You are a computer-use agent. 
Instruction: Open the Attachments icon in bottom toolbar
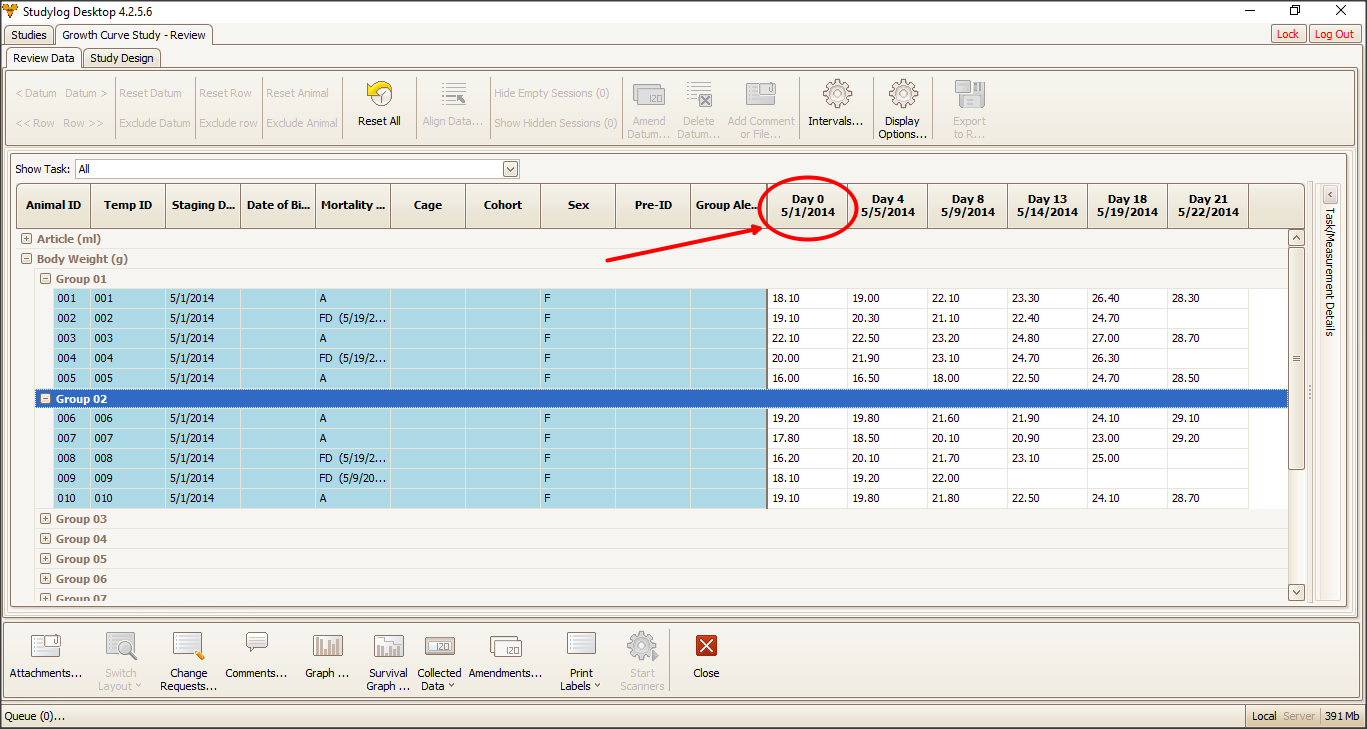pos(46,646)
